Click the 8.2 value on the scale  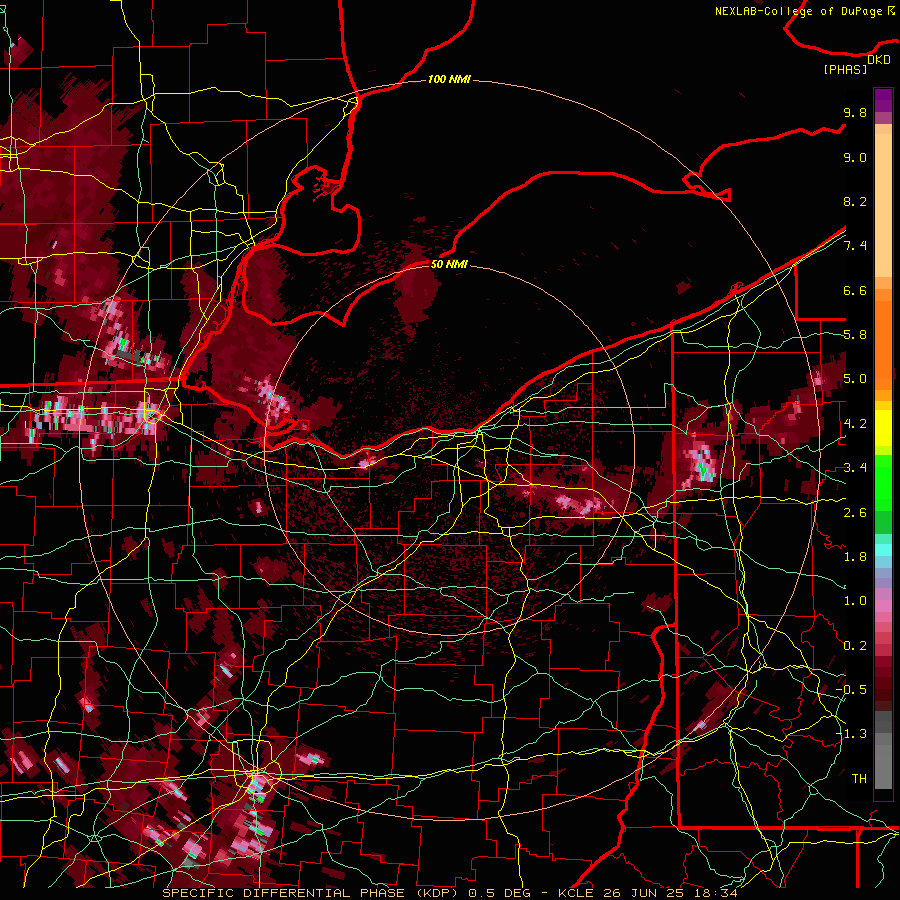(x=855, y=201)
